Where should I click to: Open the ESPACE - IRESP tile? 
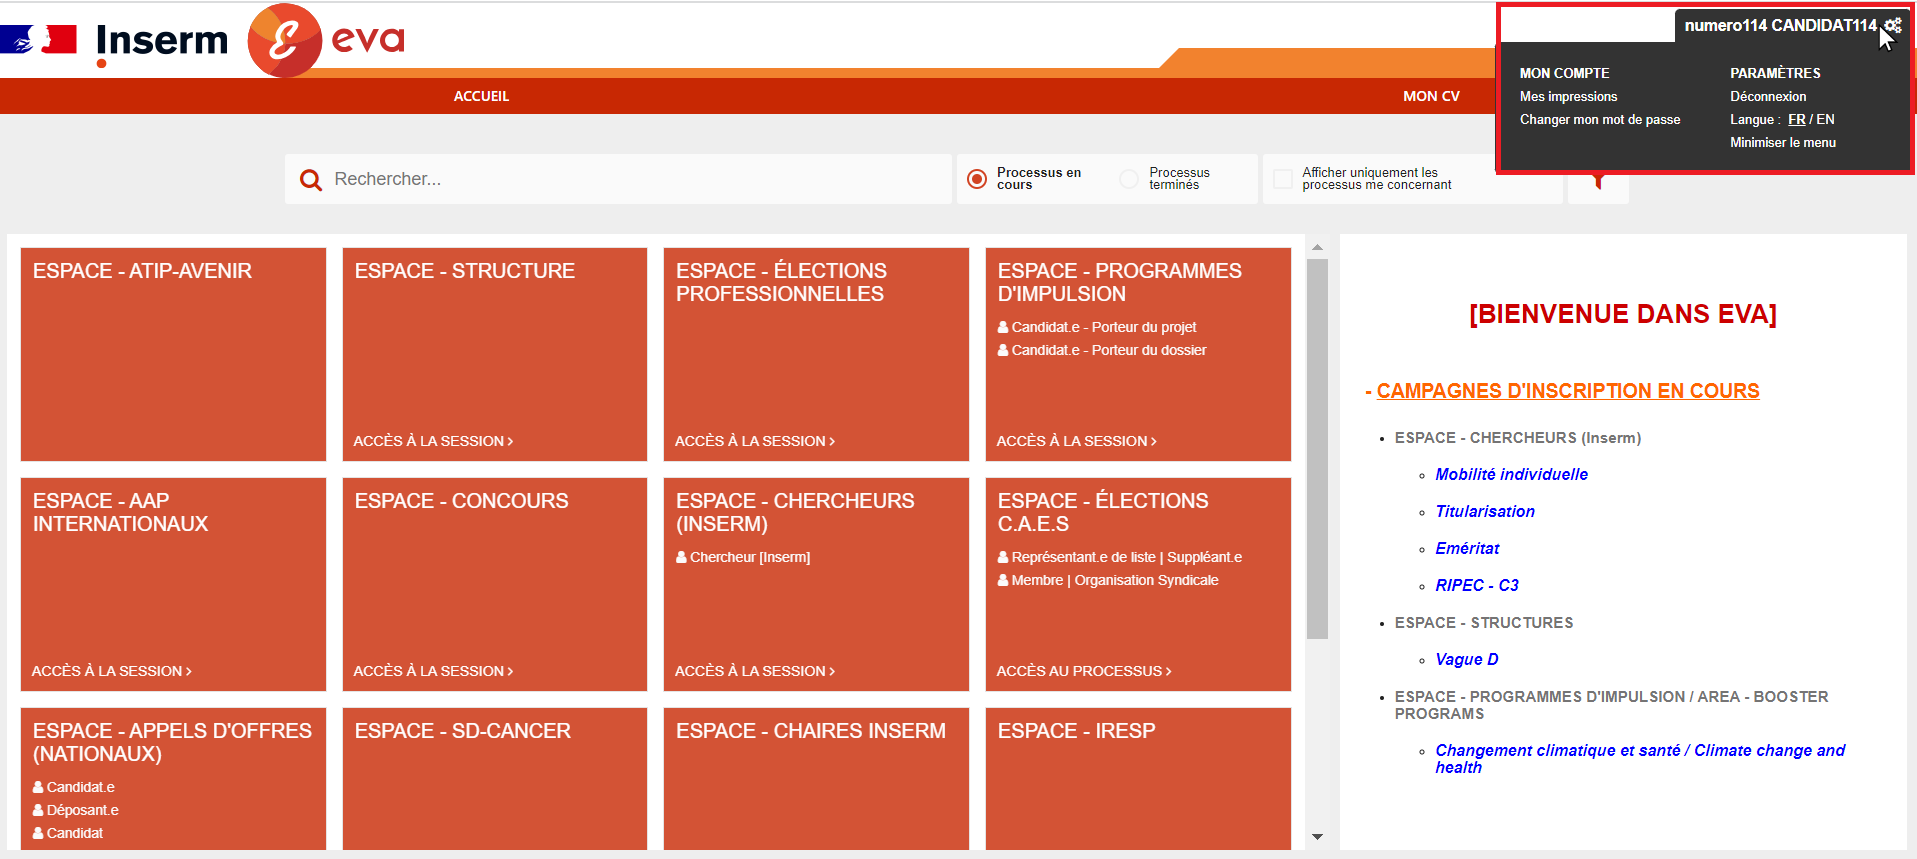(1138, 779)
